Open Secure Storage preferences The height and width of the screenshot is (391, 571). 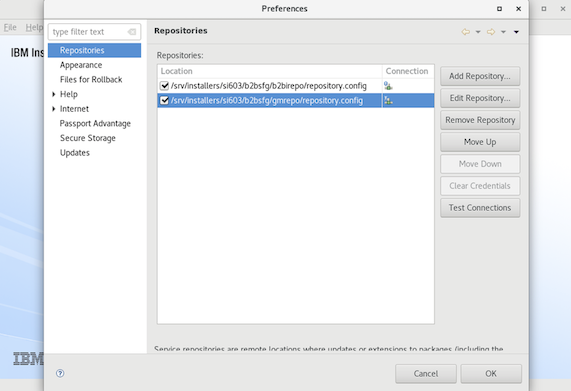point(88,138)
